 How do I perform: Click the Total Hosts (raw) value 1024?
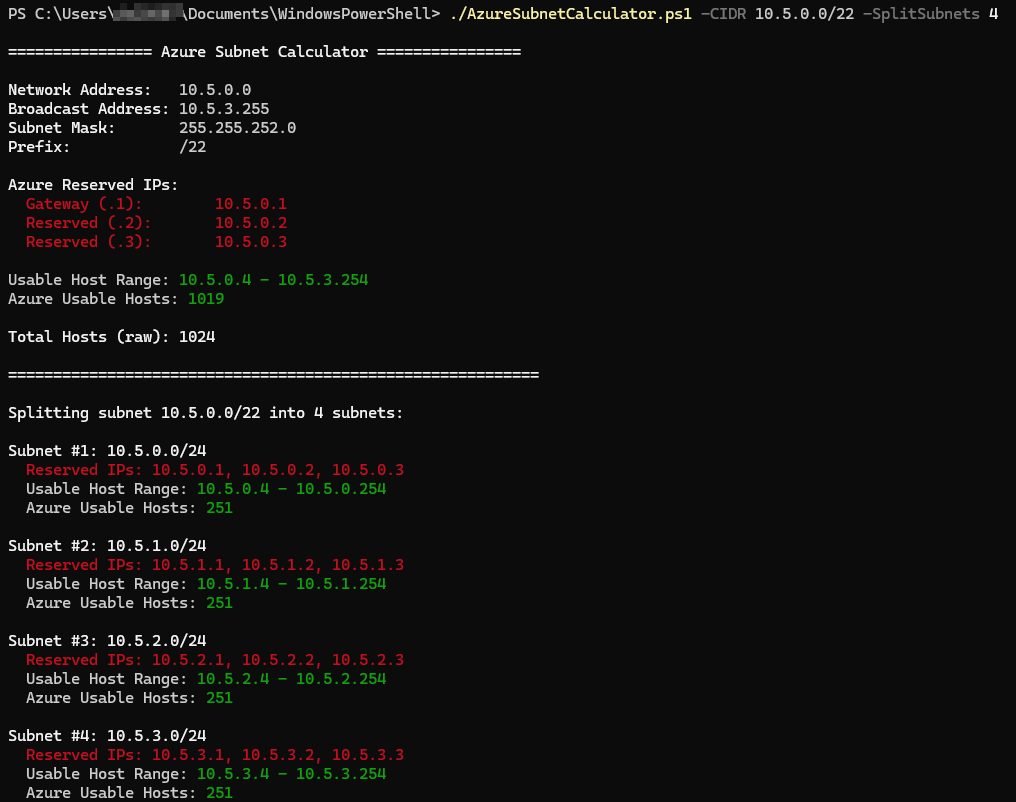click(197, 337)
